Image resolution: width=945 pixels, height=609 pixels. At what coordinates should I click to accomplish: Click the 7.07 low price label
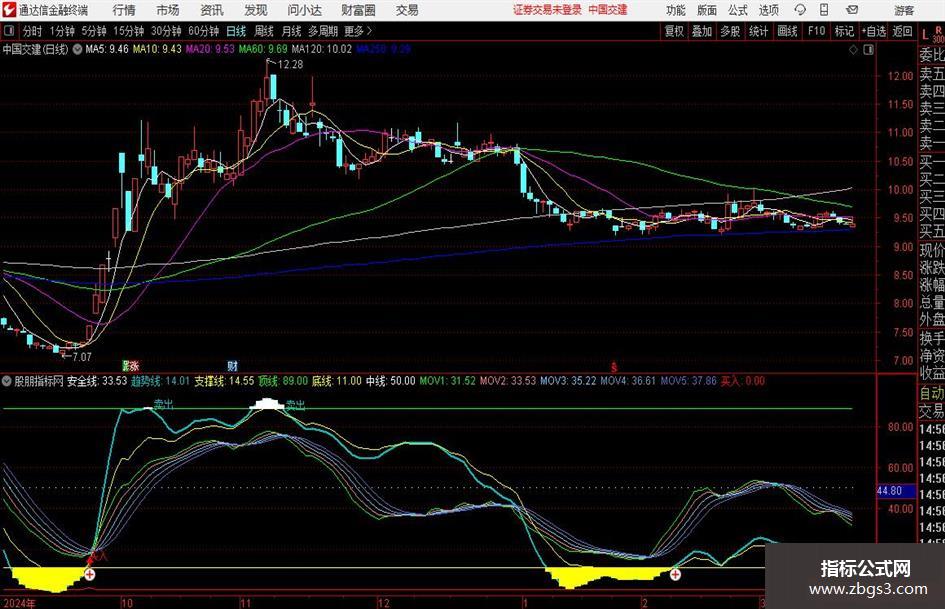click(x=82, y=357)
